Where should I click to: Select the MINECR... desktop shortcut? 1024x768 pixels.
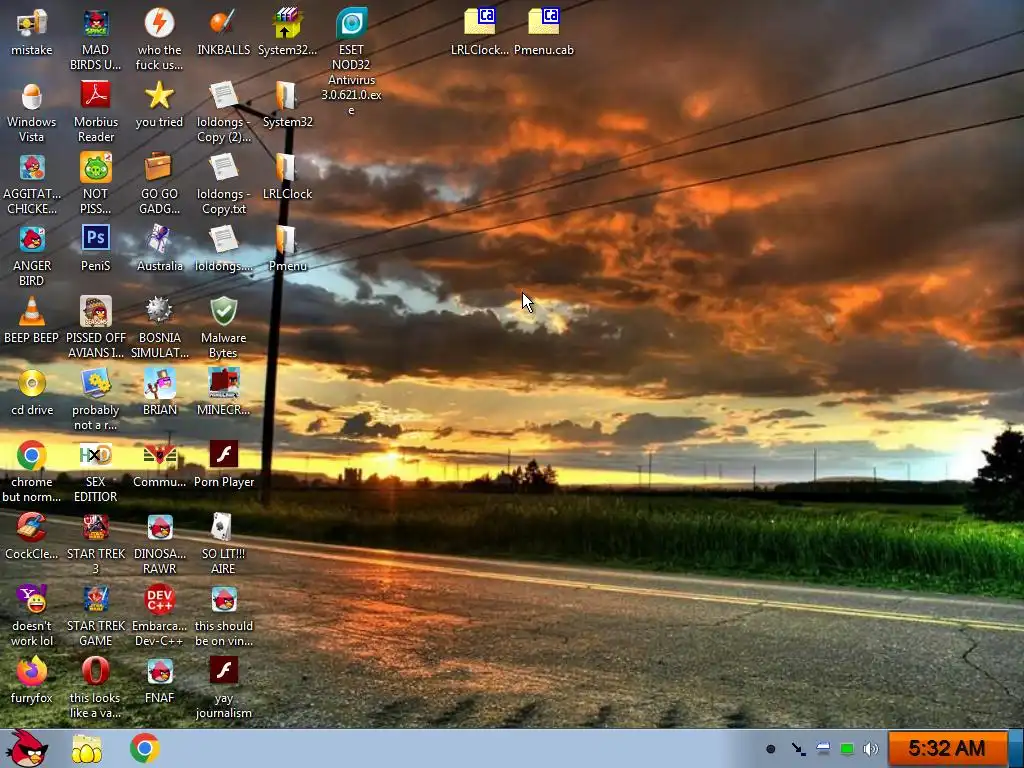223,385
